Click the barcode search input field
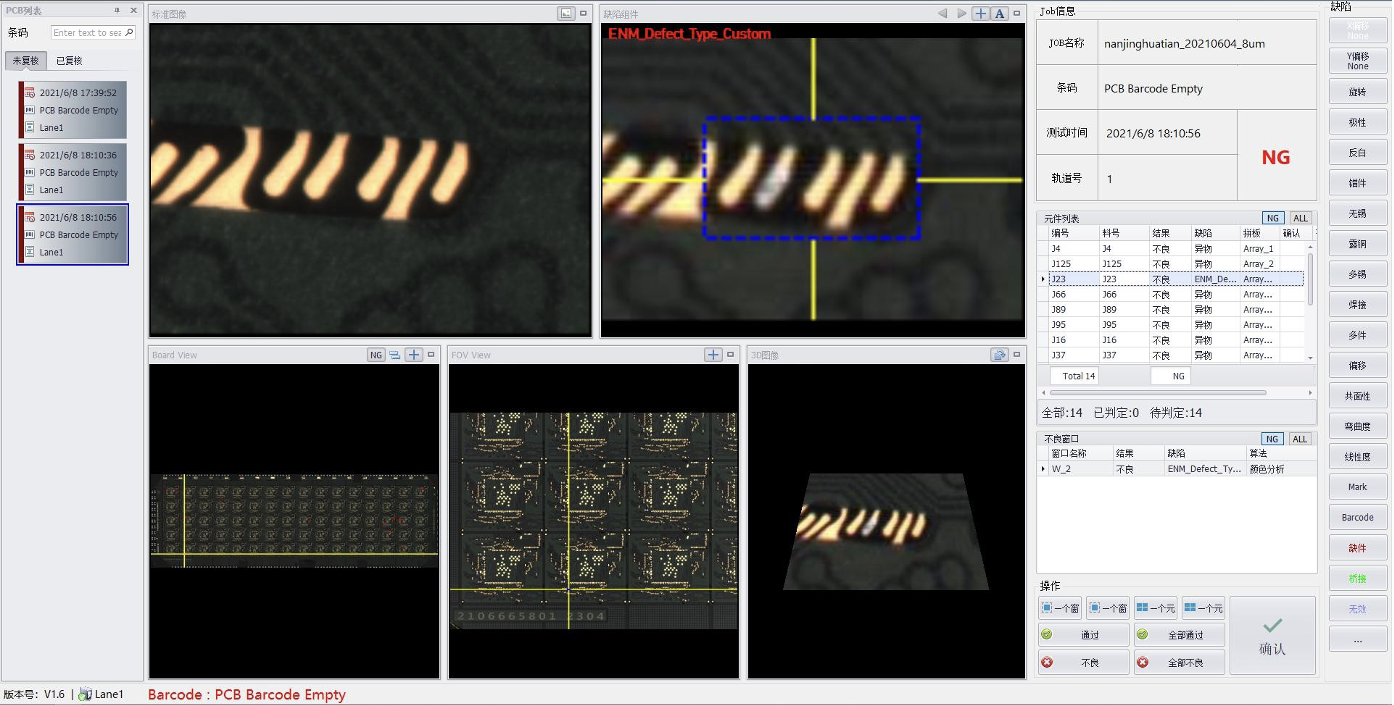The image size is (1394, 705). tap(93, 33)
